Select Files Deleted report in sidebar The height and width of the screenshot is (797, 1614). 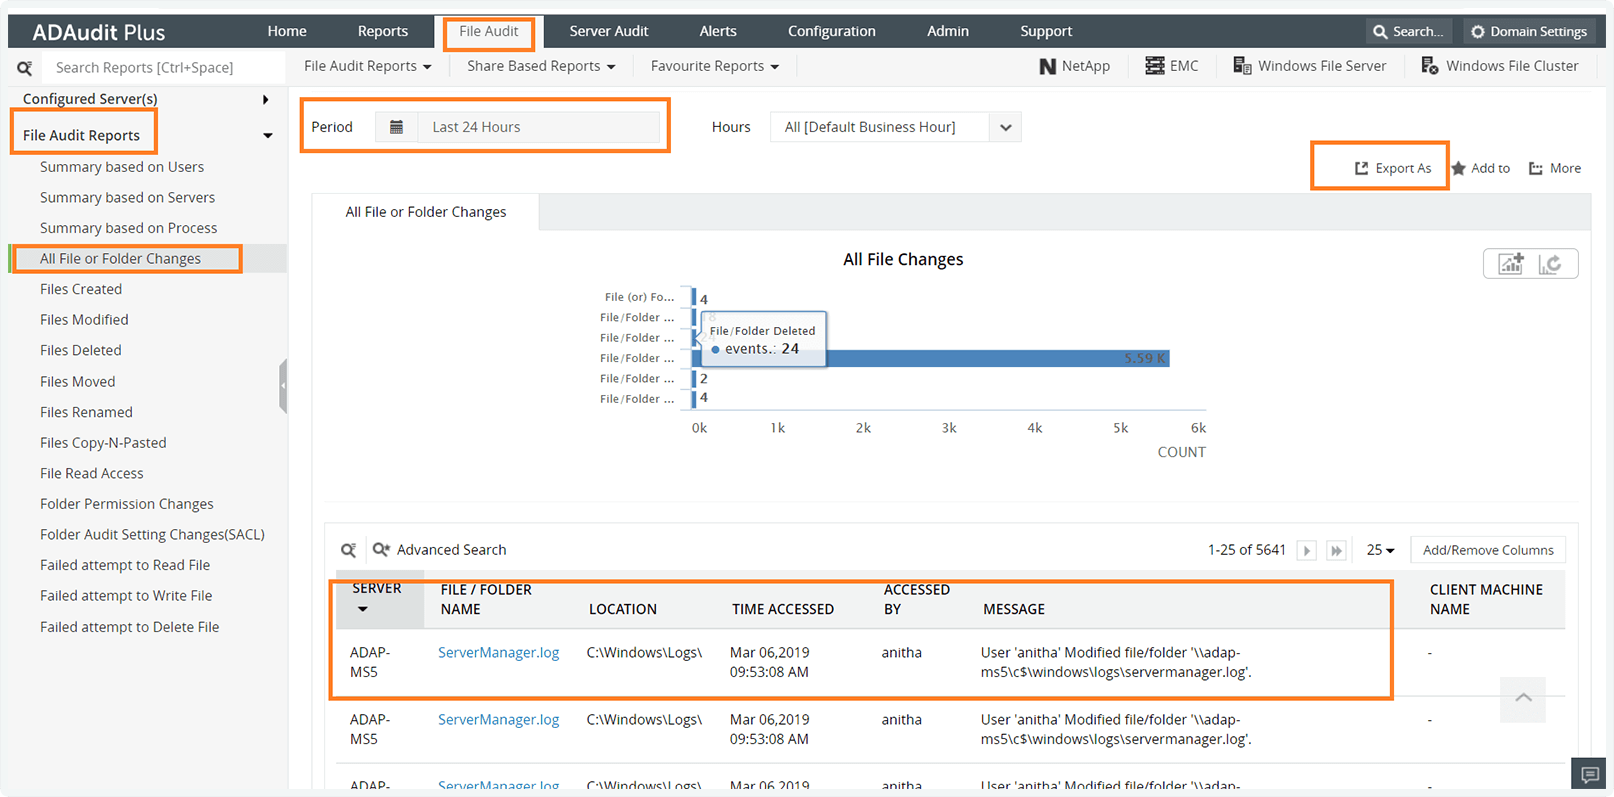(x=81, y=350)
